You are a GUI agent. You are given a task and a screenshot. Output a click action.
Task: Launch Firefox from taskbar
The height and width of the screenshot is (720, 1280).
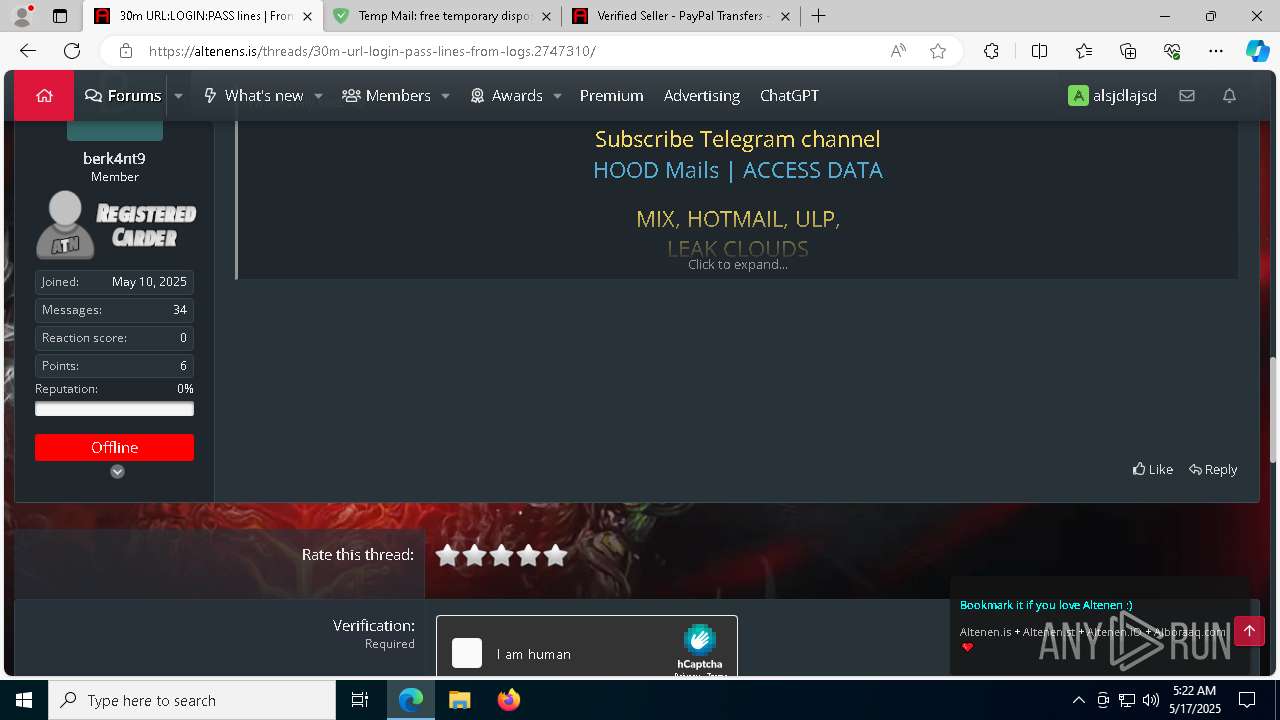509,700
